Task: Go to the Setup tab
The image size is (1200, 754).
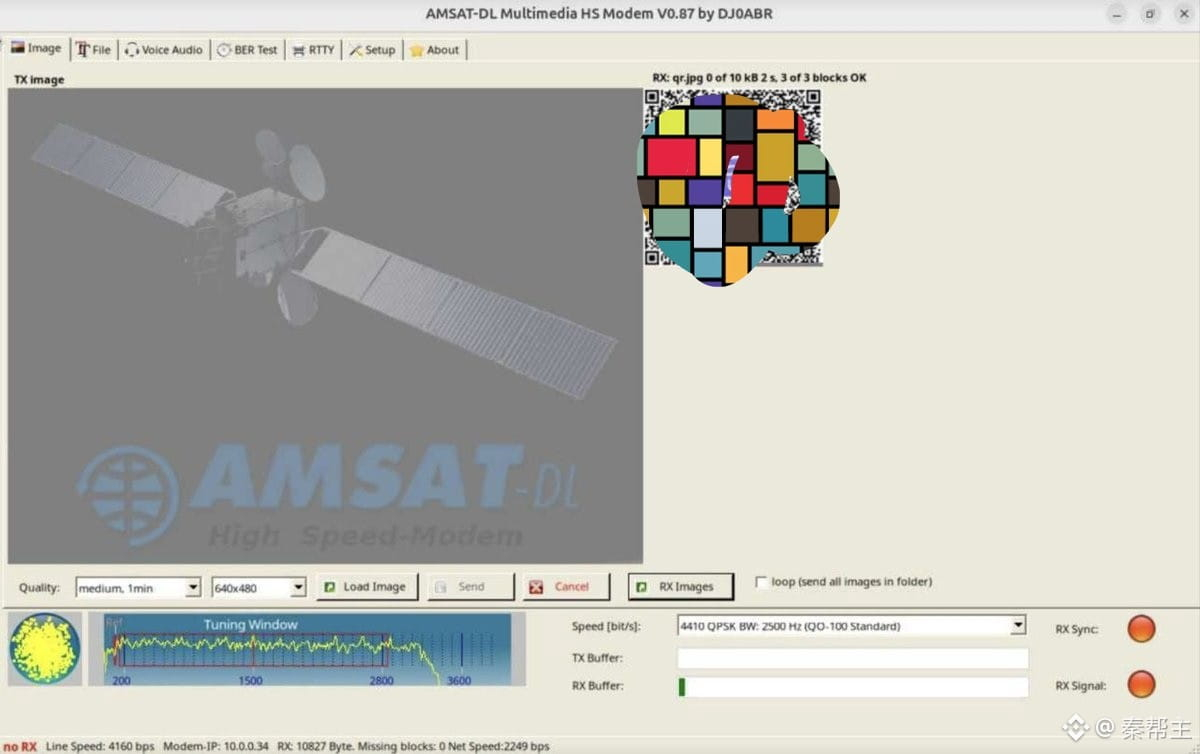Action: click(372, 49)
